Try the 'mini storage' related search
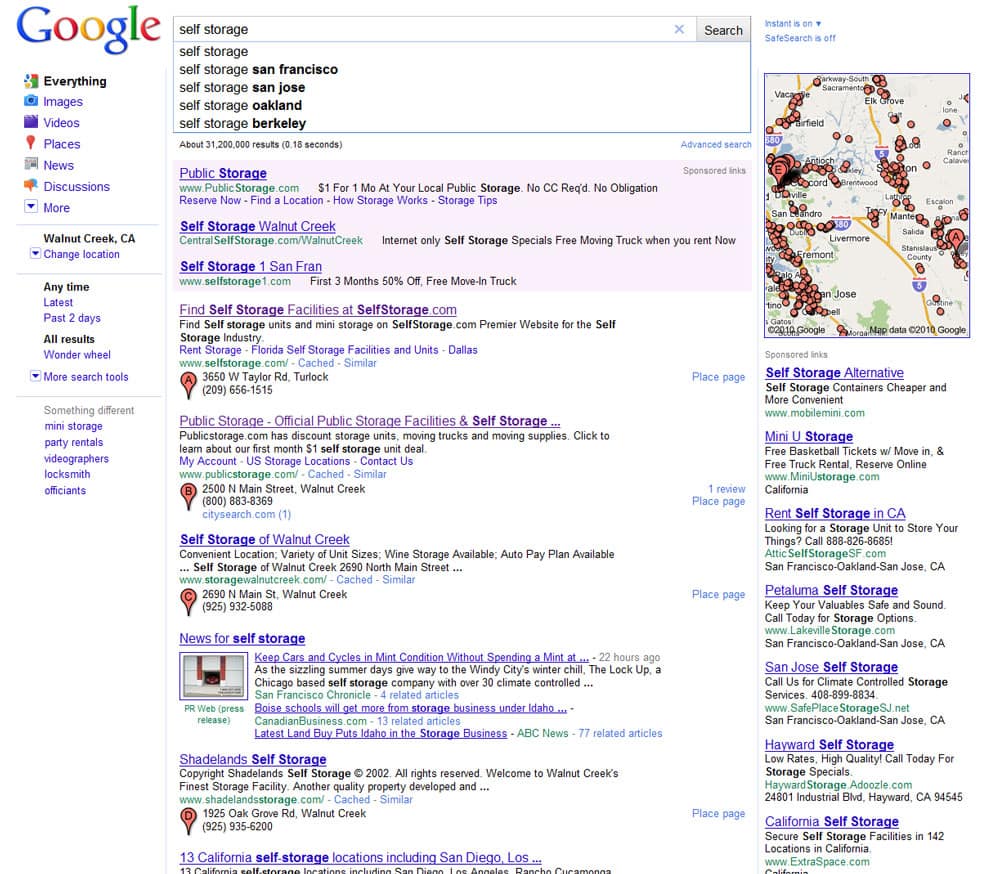Screen dimensions: 1000x874 73,426
